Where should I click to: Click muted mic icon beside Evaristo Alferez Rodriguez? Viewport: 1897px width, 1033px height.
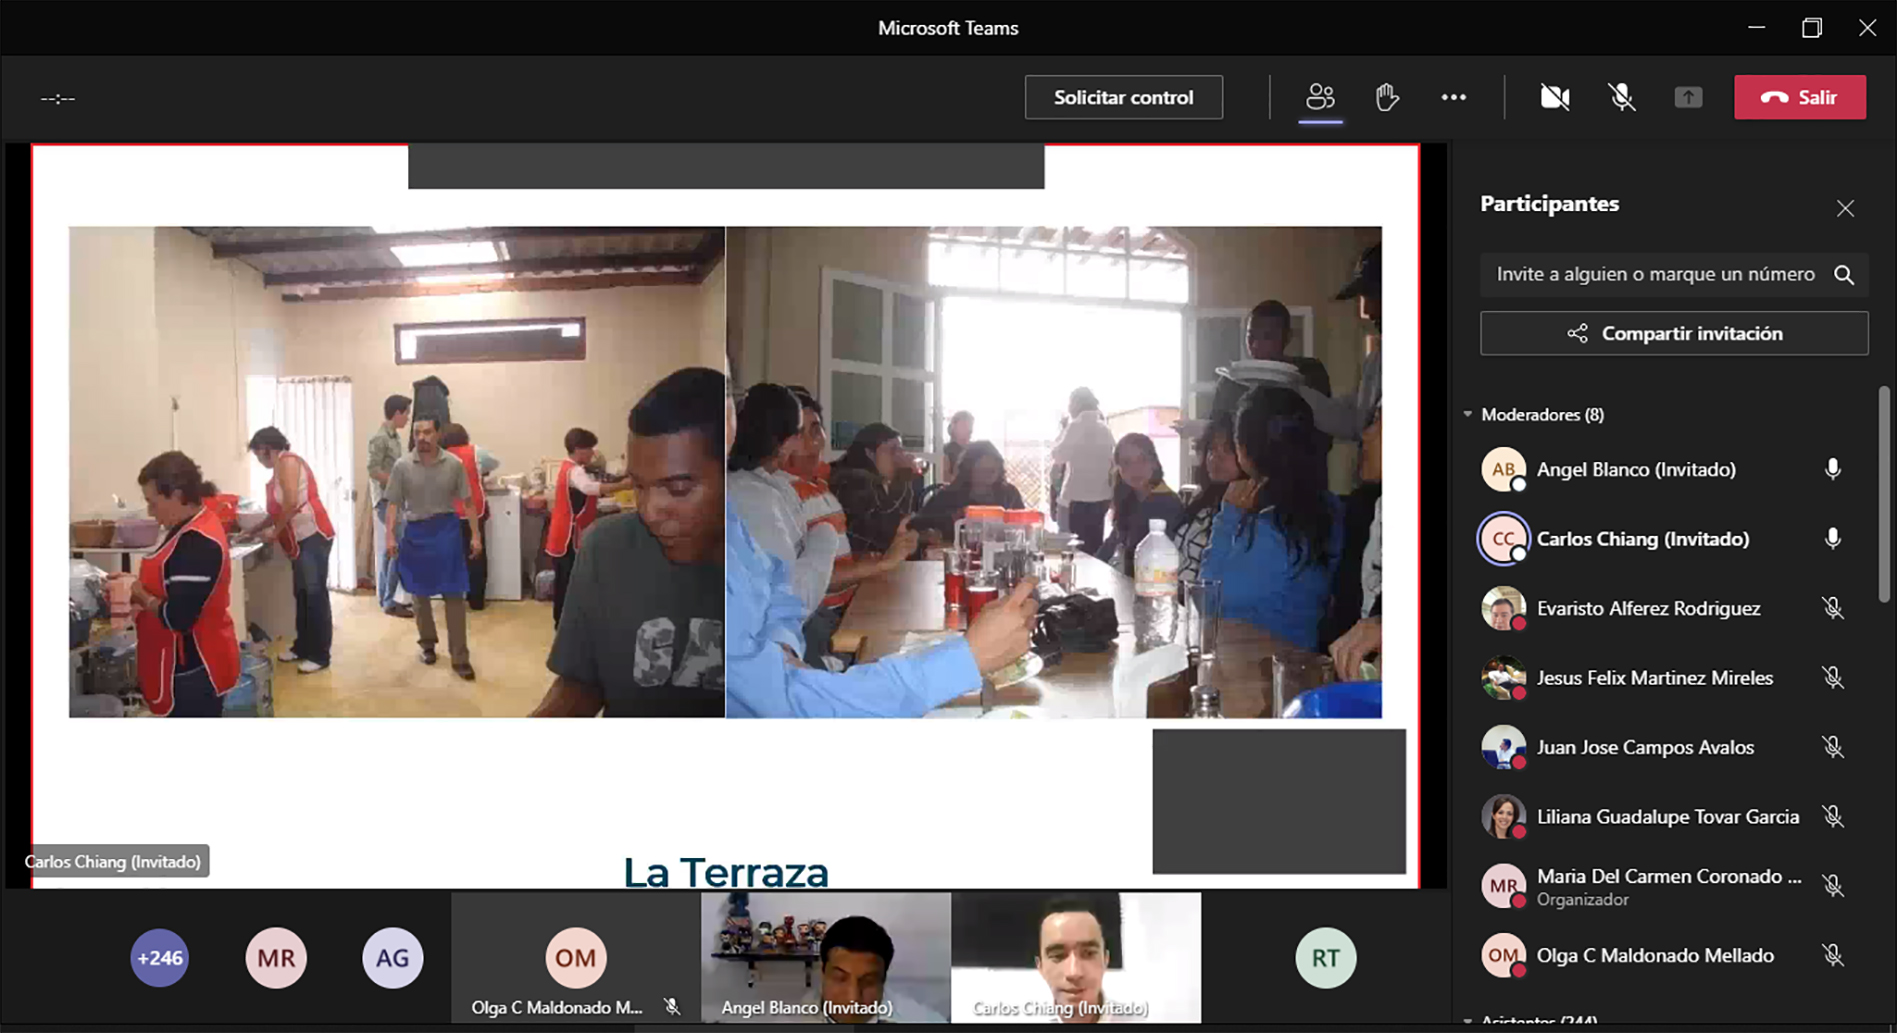1832,608
